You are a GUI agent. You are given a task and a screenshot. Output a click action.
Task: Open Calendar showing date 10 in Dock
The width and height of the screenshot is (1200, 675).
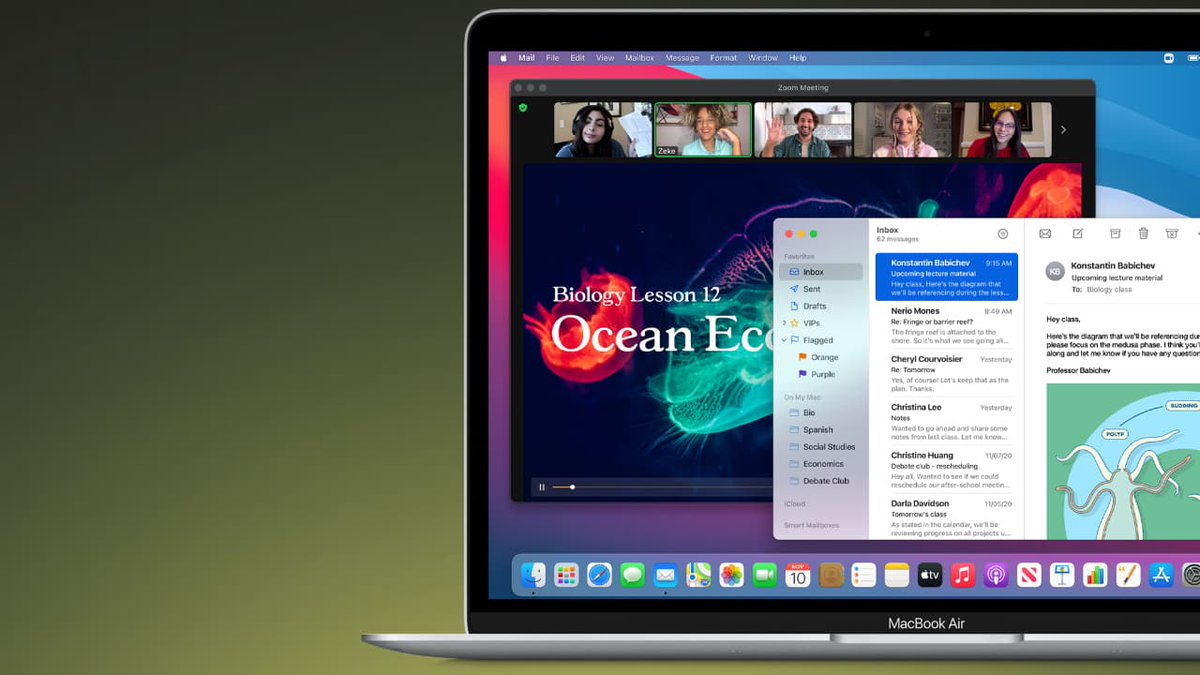pyautogui.click(x=797, y=575)
